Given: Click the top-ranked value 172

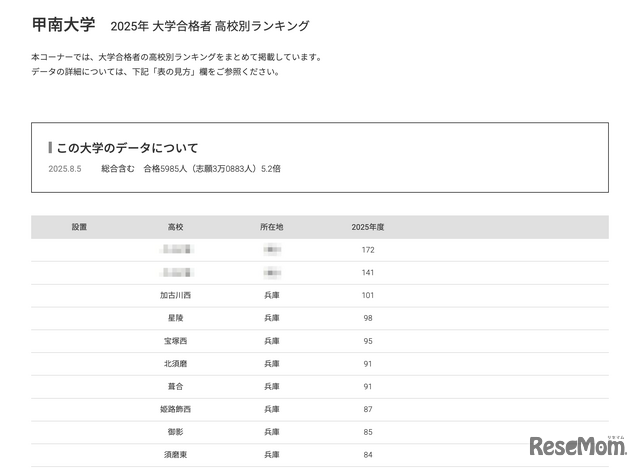Looking at the screenshot, I should 368,249.
